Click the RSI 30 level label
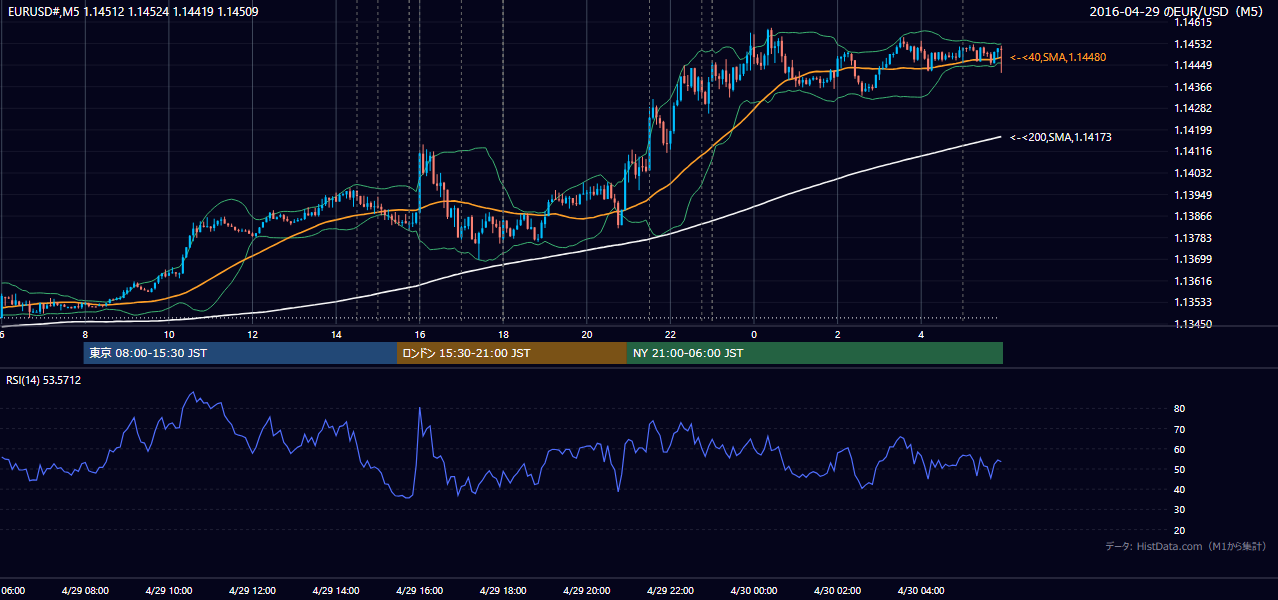The image size is (1278, 600). click(1180, 509)
